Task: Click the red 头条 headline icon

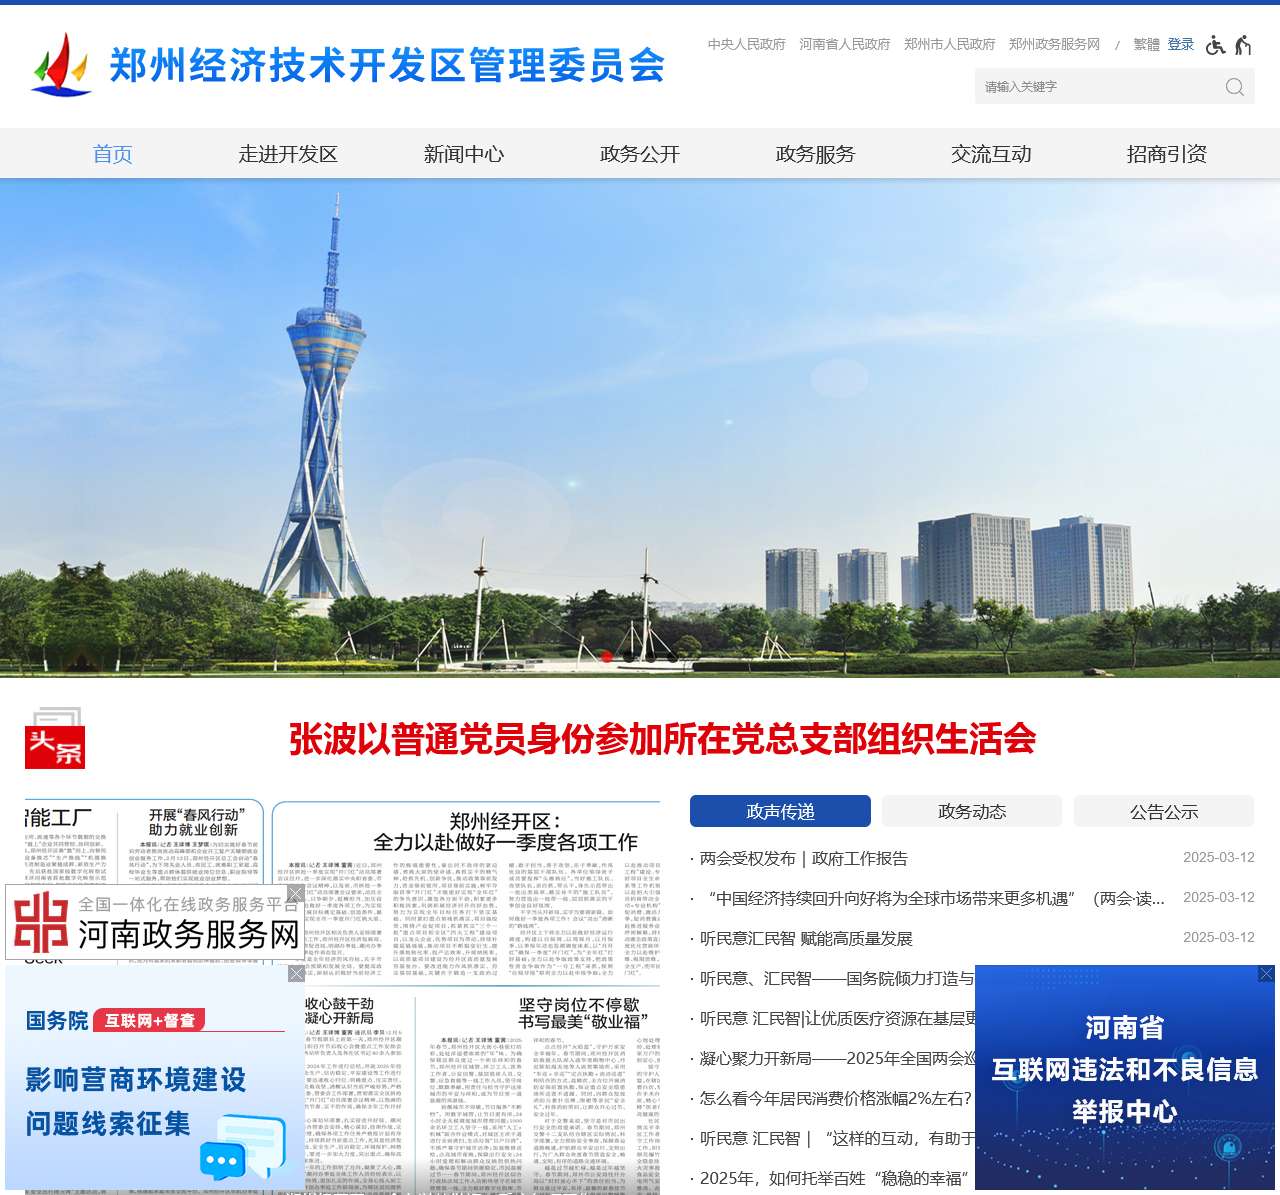Action: 55,739
